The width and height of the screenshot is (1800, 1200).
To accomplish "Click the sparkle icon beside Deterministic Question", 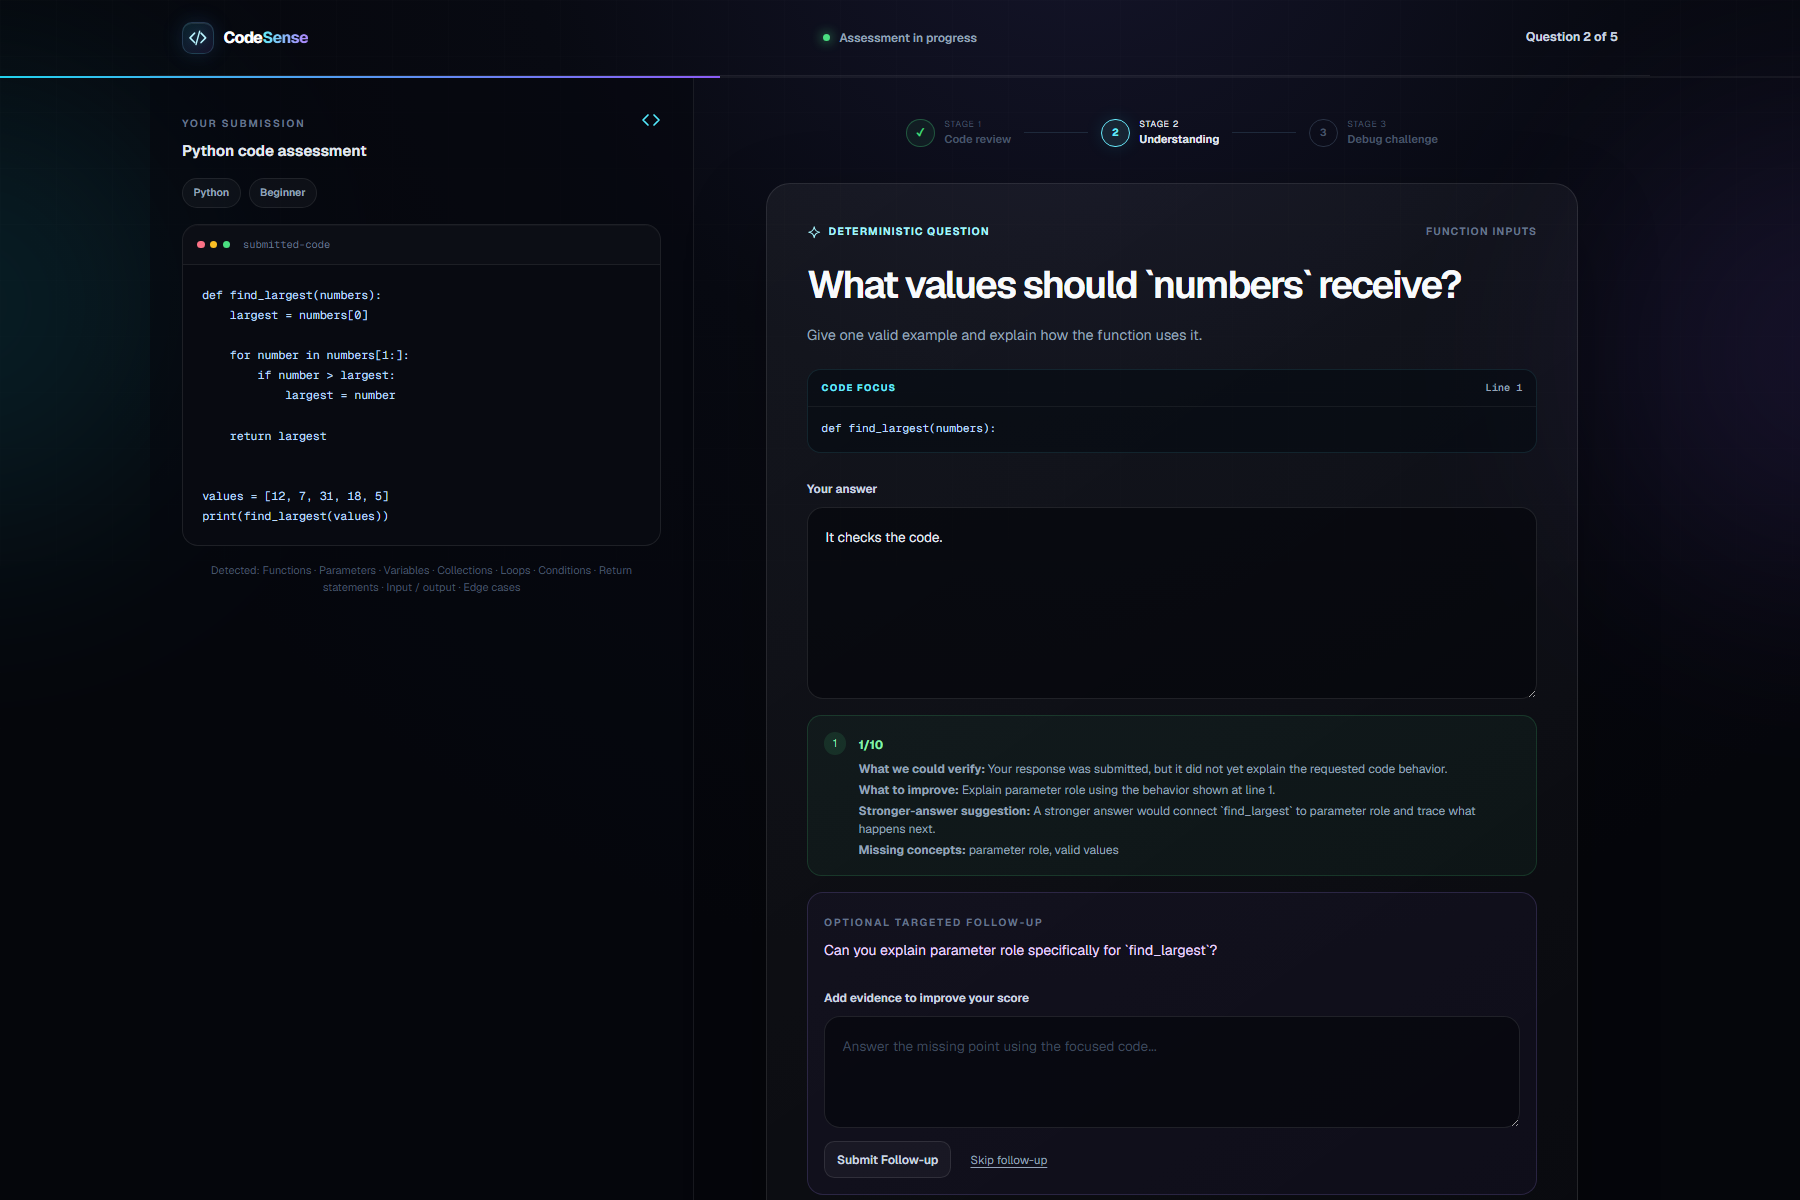I will pos(814,232).
